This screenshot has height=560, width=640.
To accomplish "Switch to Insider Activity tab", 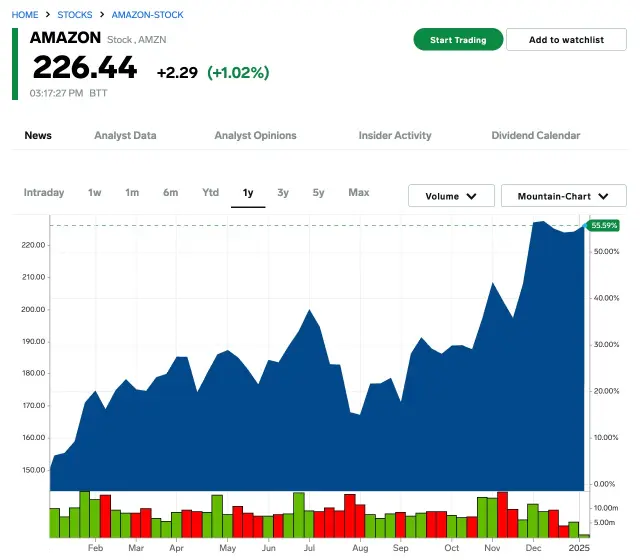I will tap(395, 135).
